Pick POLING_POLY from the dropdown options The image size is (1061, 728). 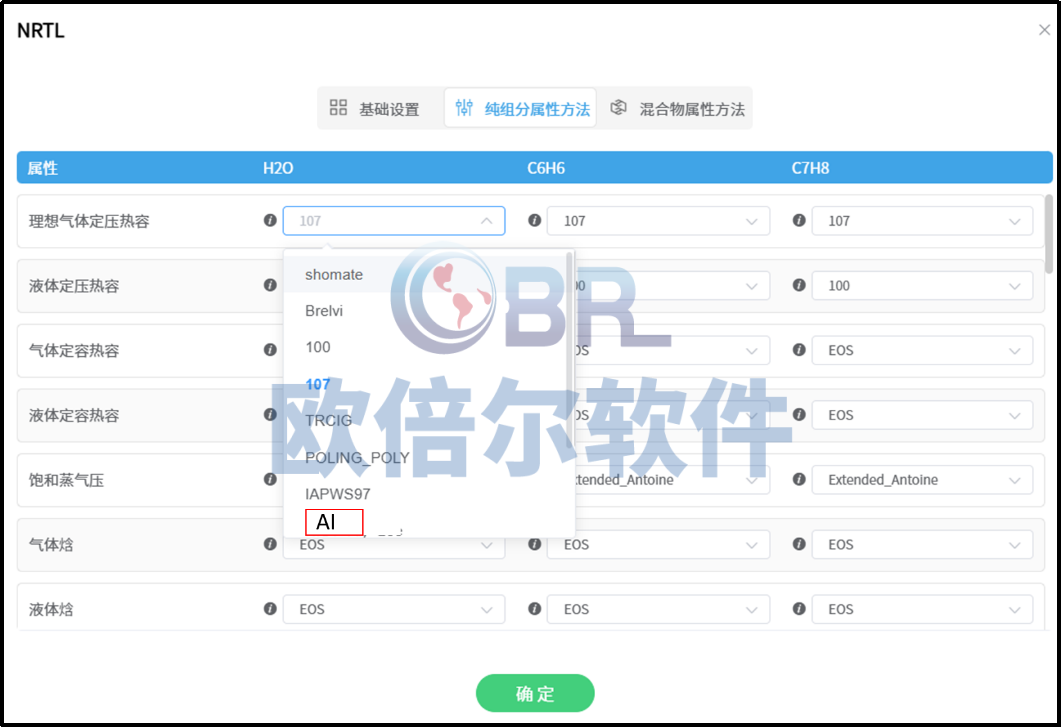point(357,457)
